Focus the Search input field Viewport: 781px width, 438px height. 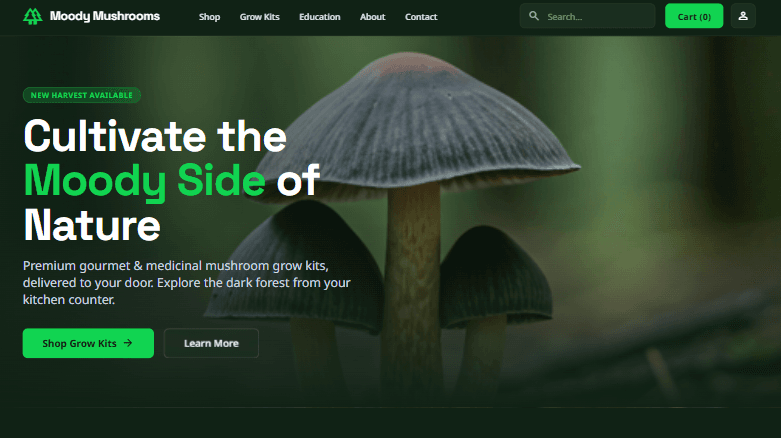[587, 16]
